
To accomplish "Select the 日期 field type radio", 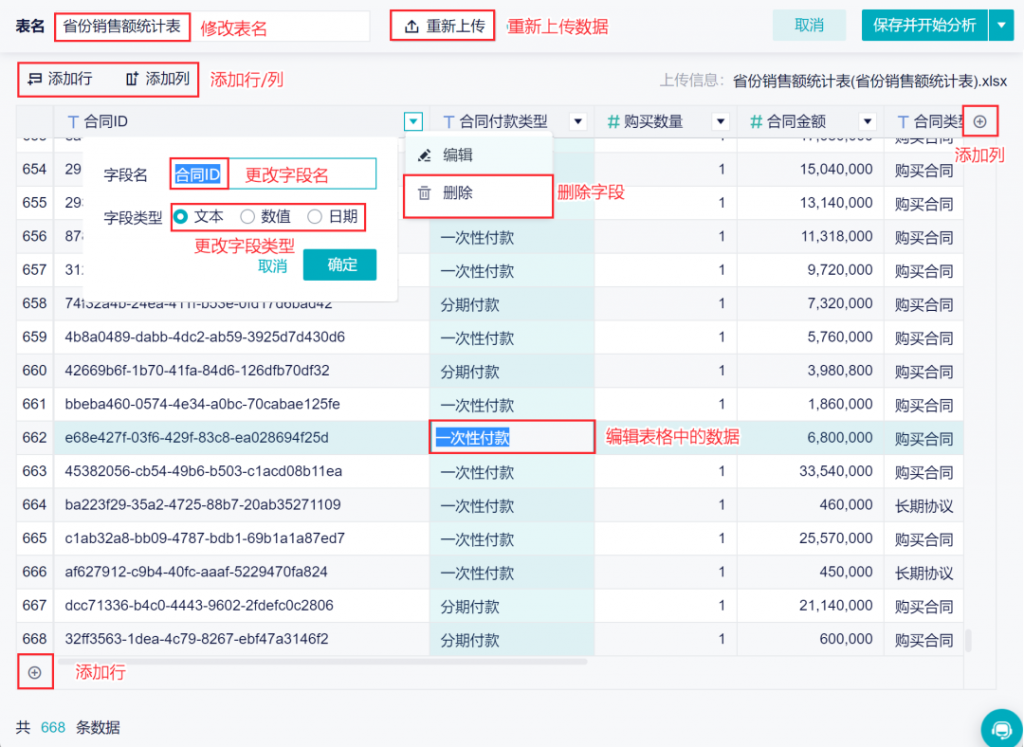I will (x=315, y=217).
